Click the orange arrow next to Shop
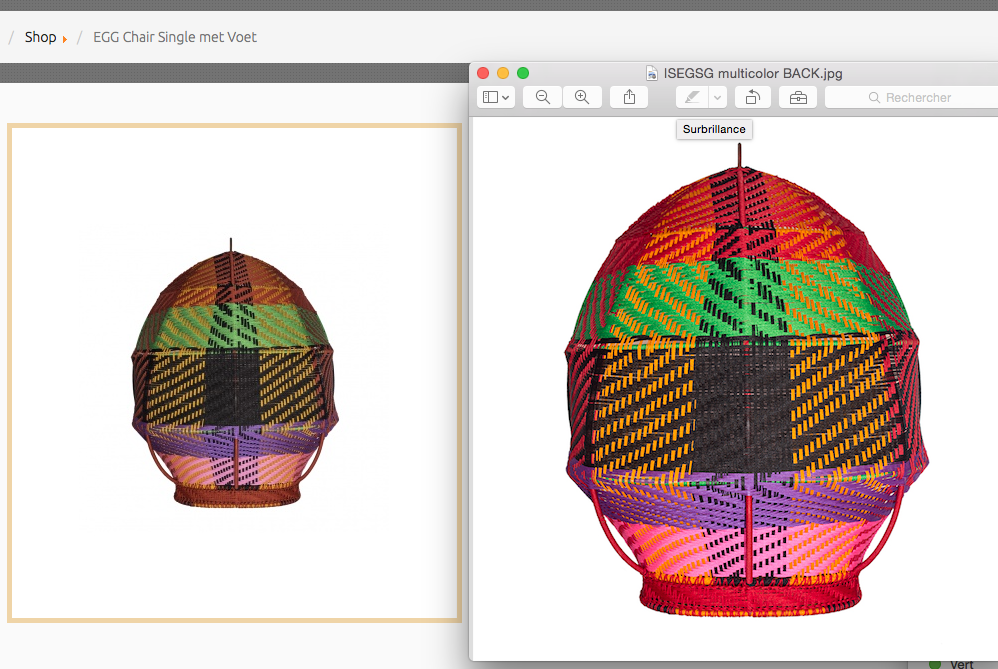 pyautogui.click(x=65, y=39)
